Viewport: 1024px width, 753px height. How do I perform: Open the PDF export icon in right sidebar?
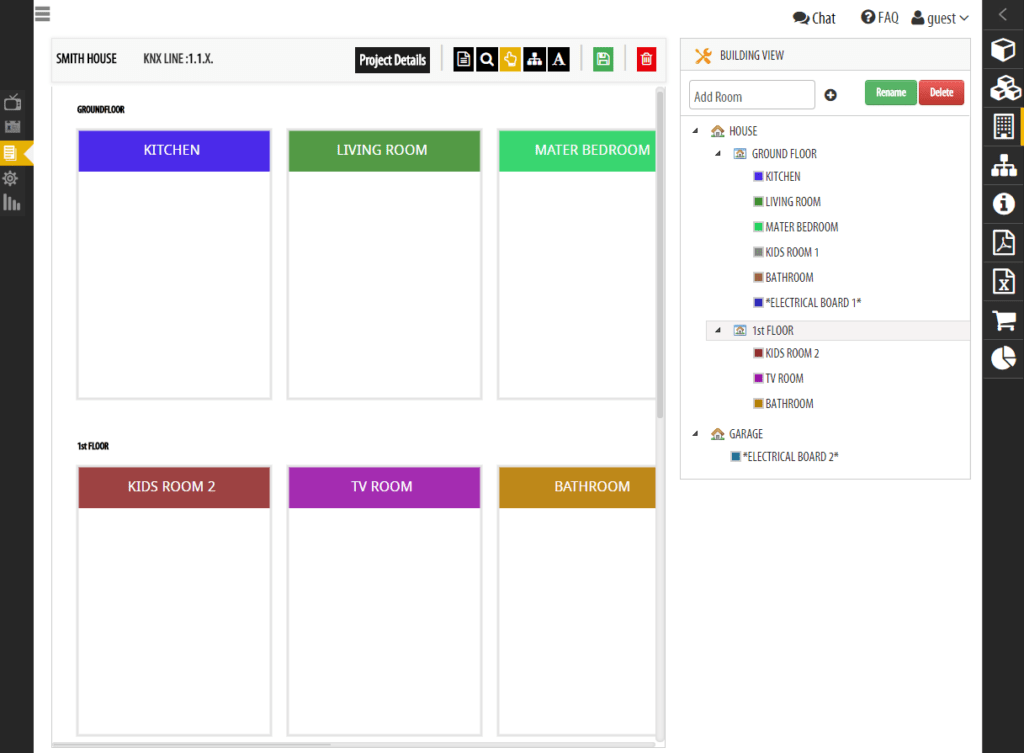1003,243
